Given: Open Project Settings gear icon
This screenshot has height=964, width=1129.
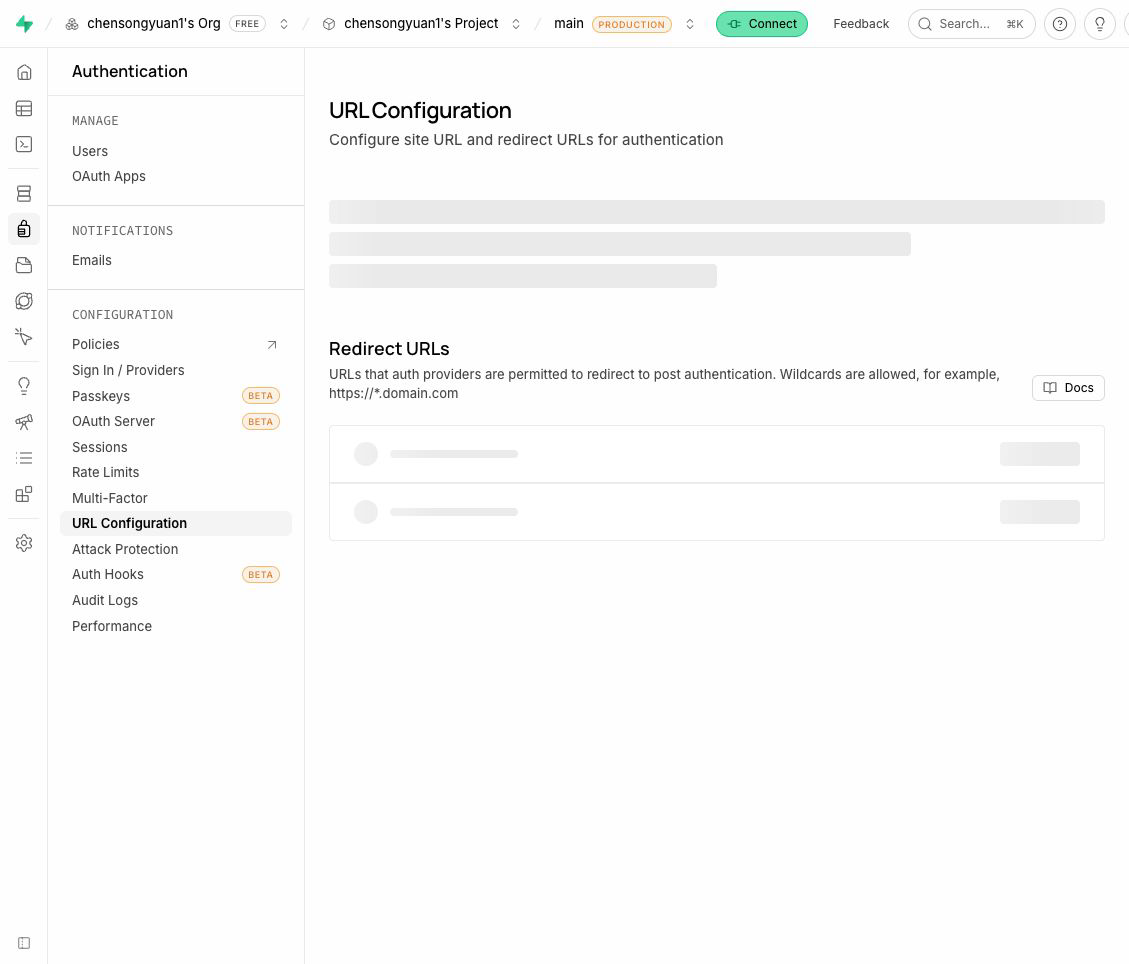Looking at the screenshot, I should (x=24, y=543).
